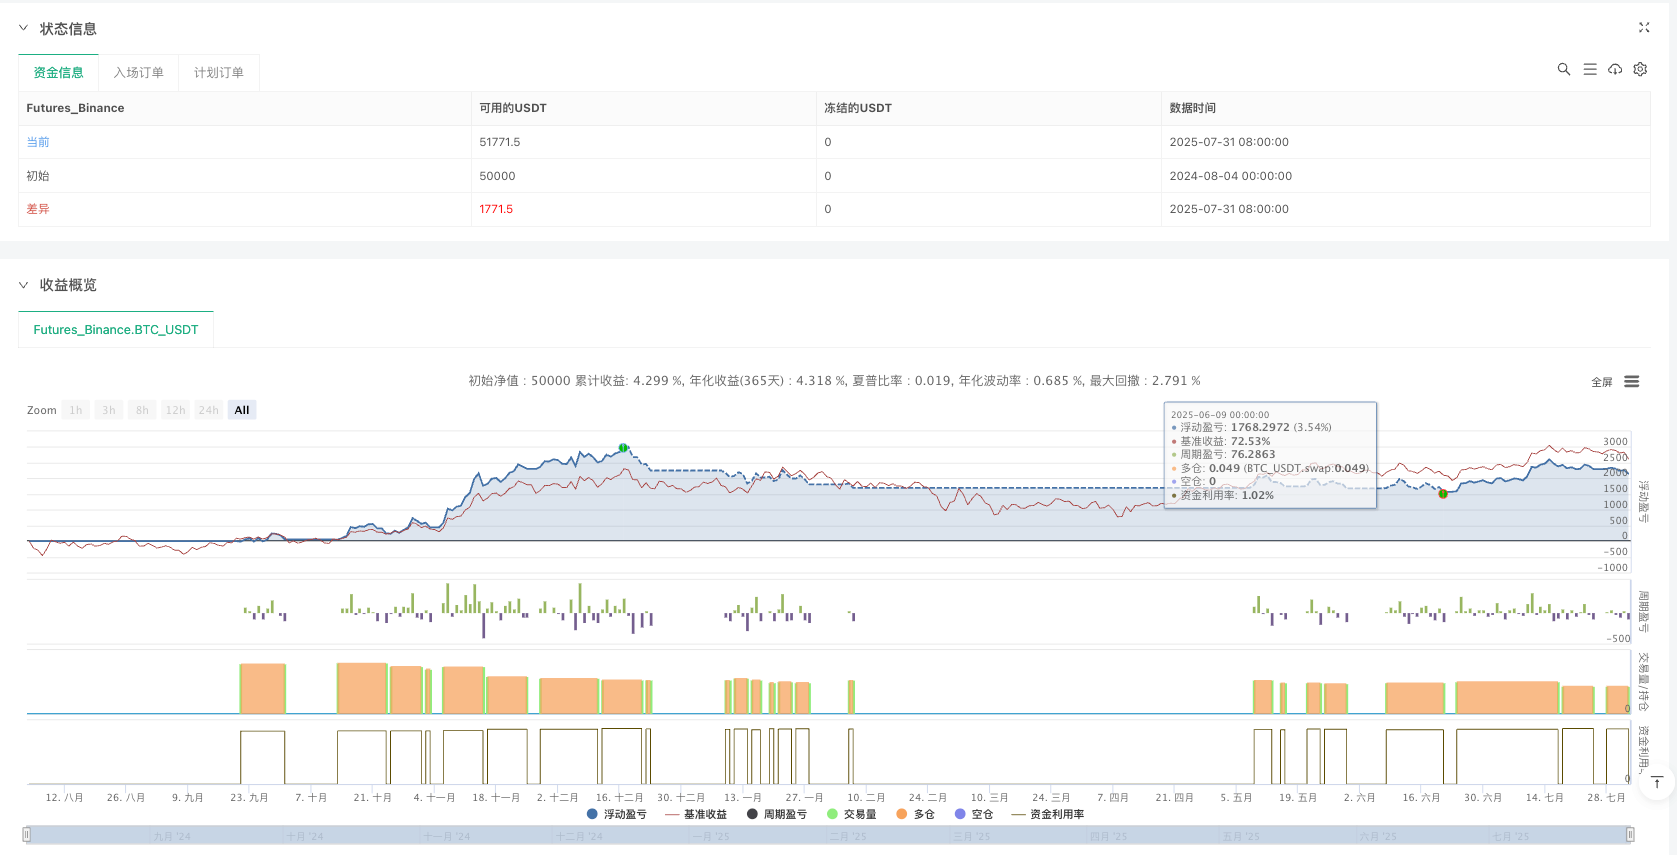Select the 1h zoom range button
The height and width of the screenshot is (855, 1677).
[76, 410]
